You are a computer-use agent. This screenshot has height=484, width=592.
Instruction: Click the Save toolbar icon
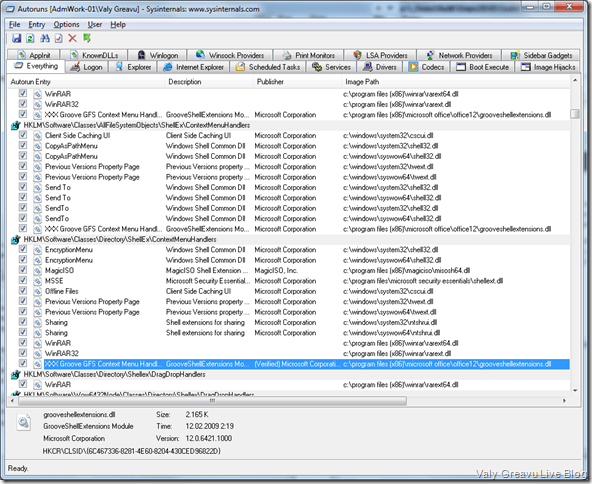(17, 38)
